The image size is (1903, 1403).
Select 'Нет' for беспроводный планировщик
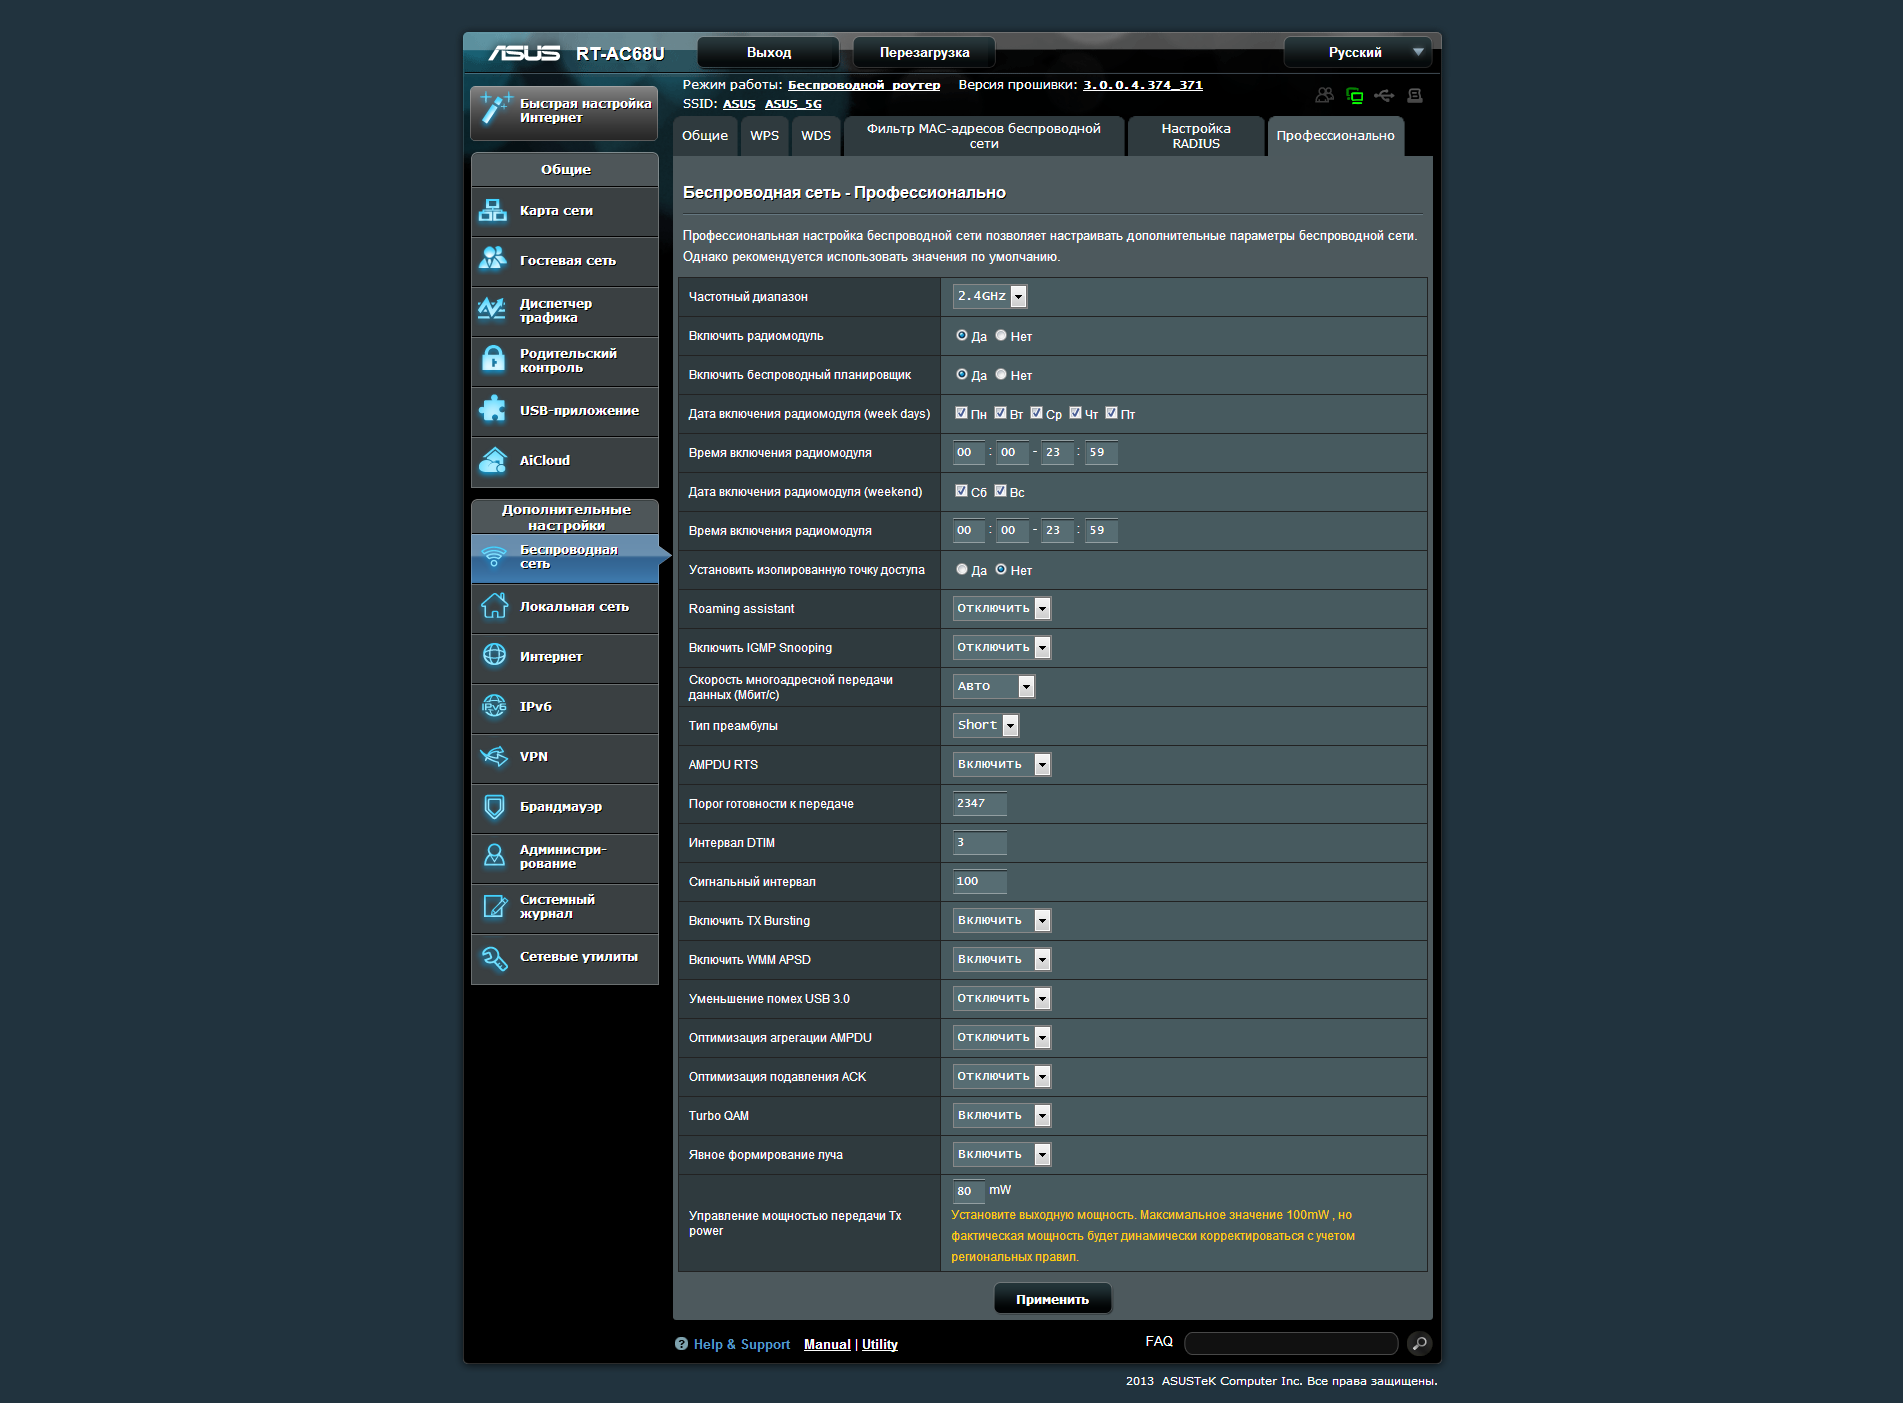(1000, 374)
